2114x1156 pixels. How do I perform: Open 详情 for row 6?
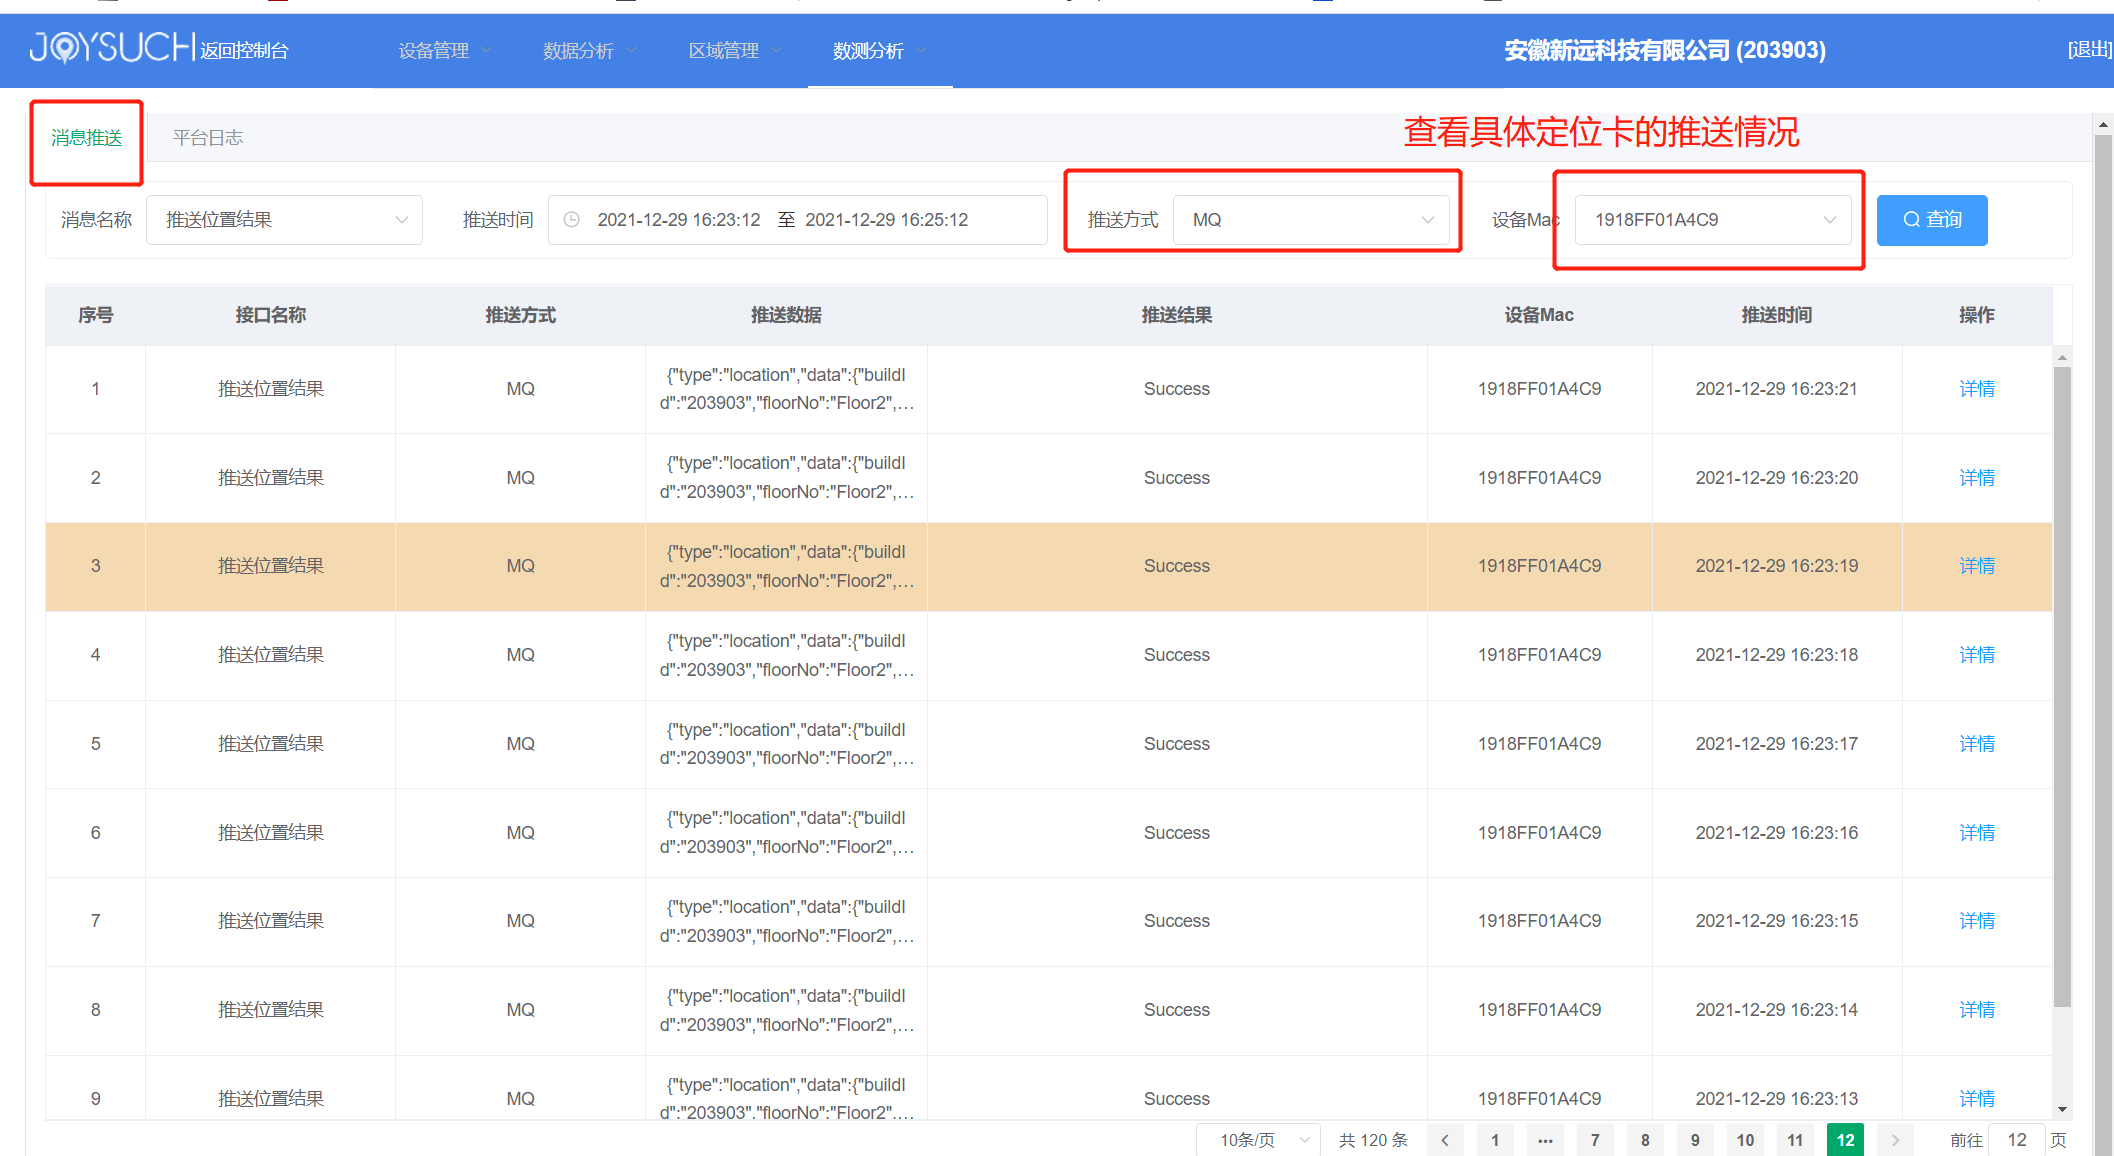[1976, 833]
